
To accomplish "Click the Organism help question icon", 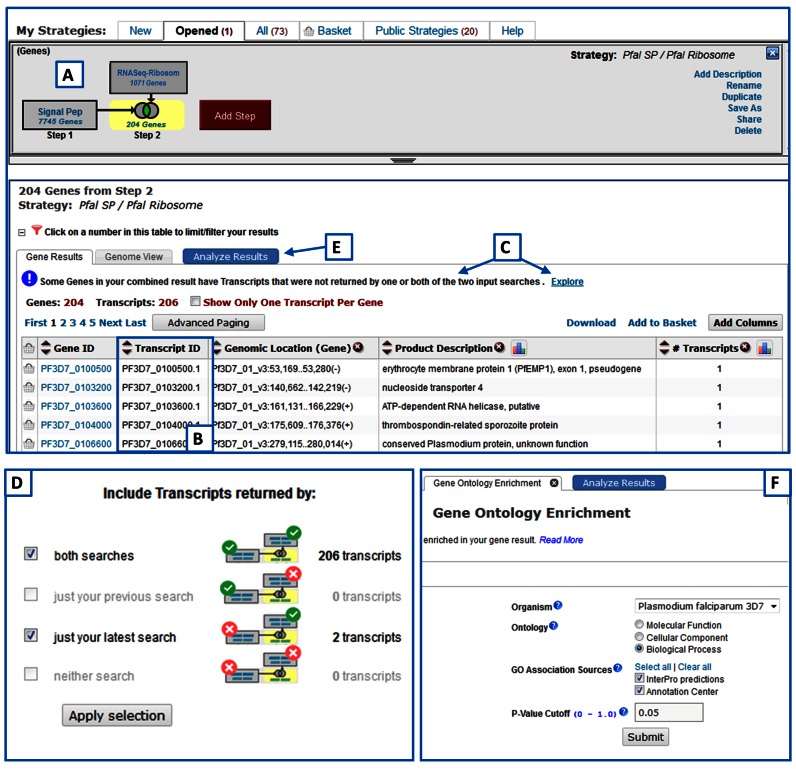I will click(557, 605).
